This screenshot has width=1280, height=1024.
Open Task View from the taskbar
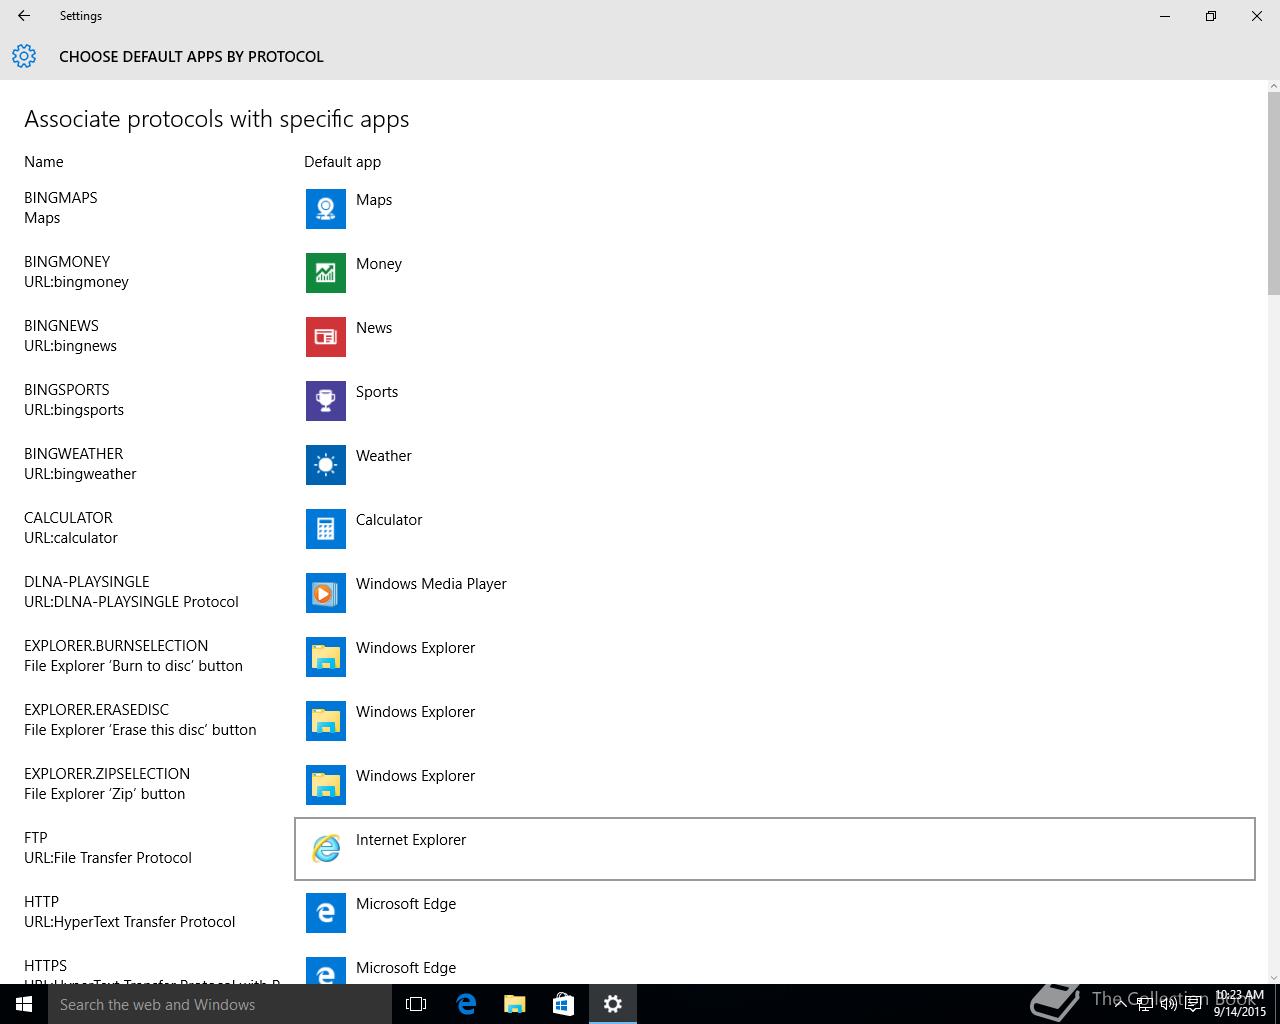click(x=416, y=1004)
